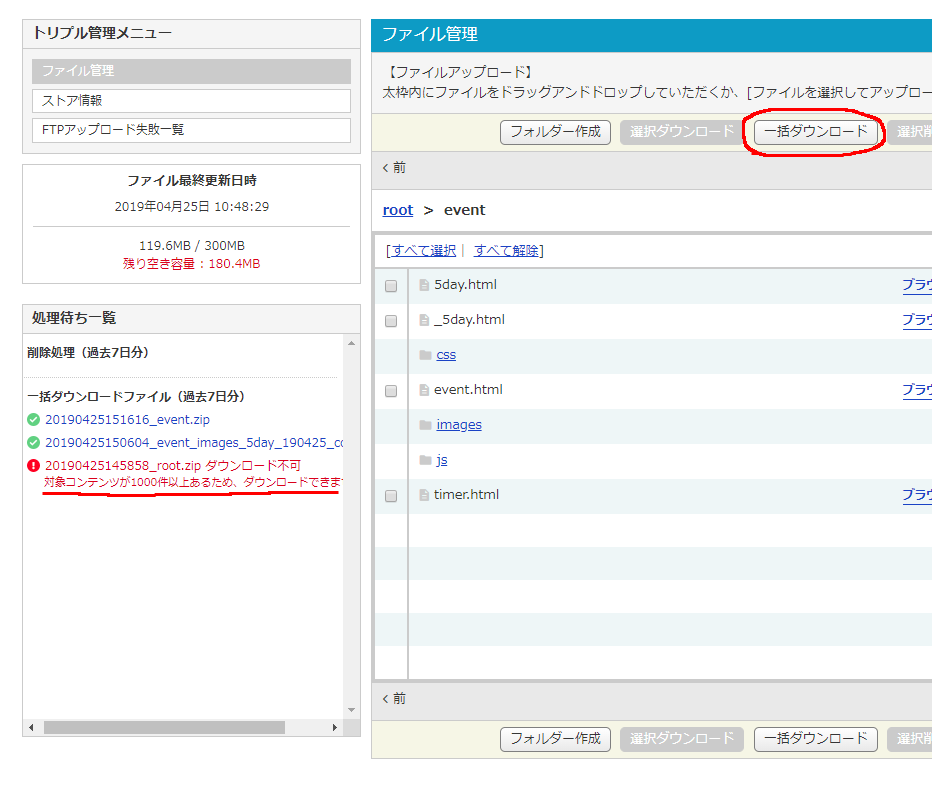The width and height of the screenshot is (932, 788).
Task: Click the images folder icon
Action: [425, 425]
